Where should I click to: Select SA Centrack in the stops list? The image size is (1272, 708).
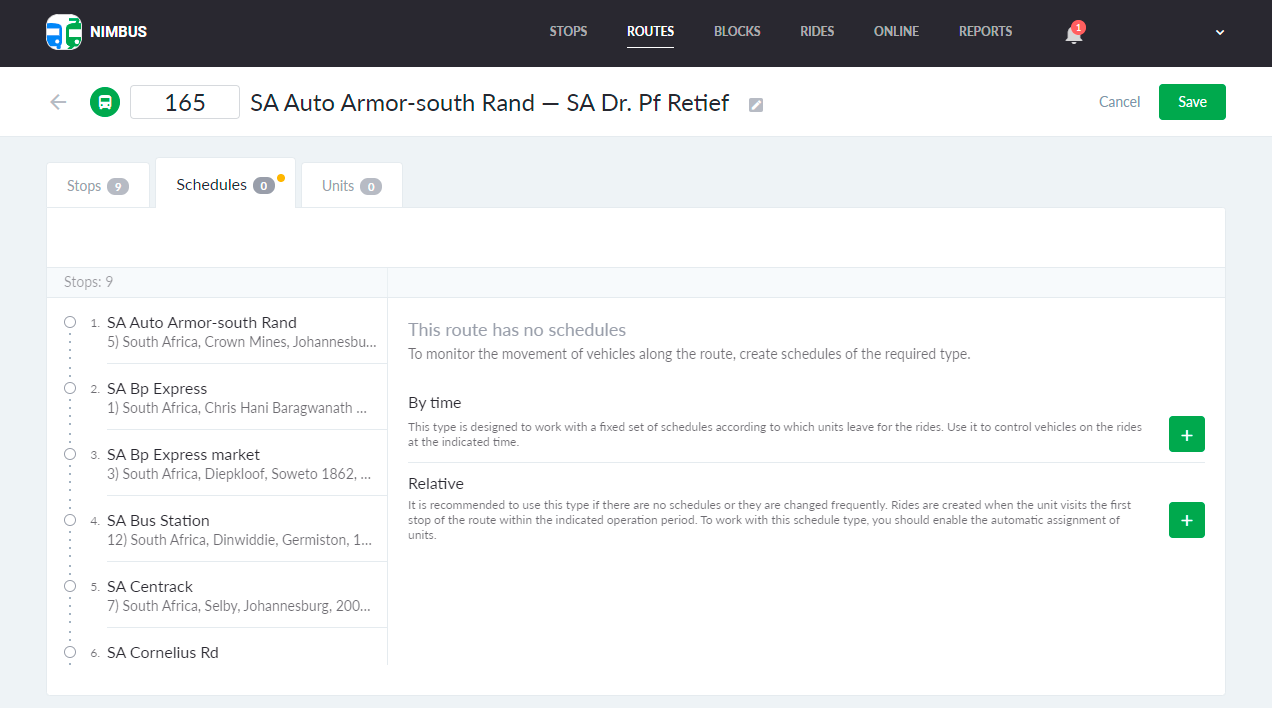tap(150, 587)
